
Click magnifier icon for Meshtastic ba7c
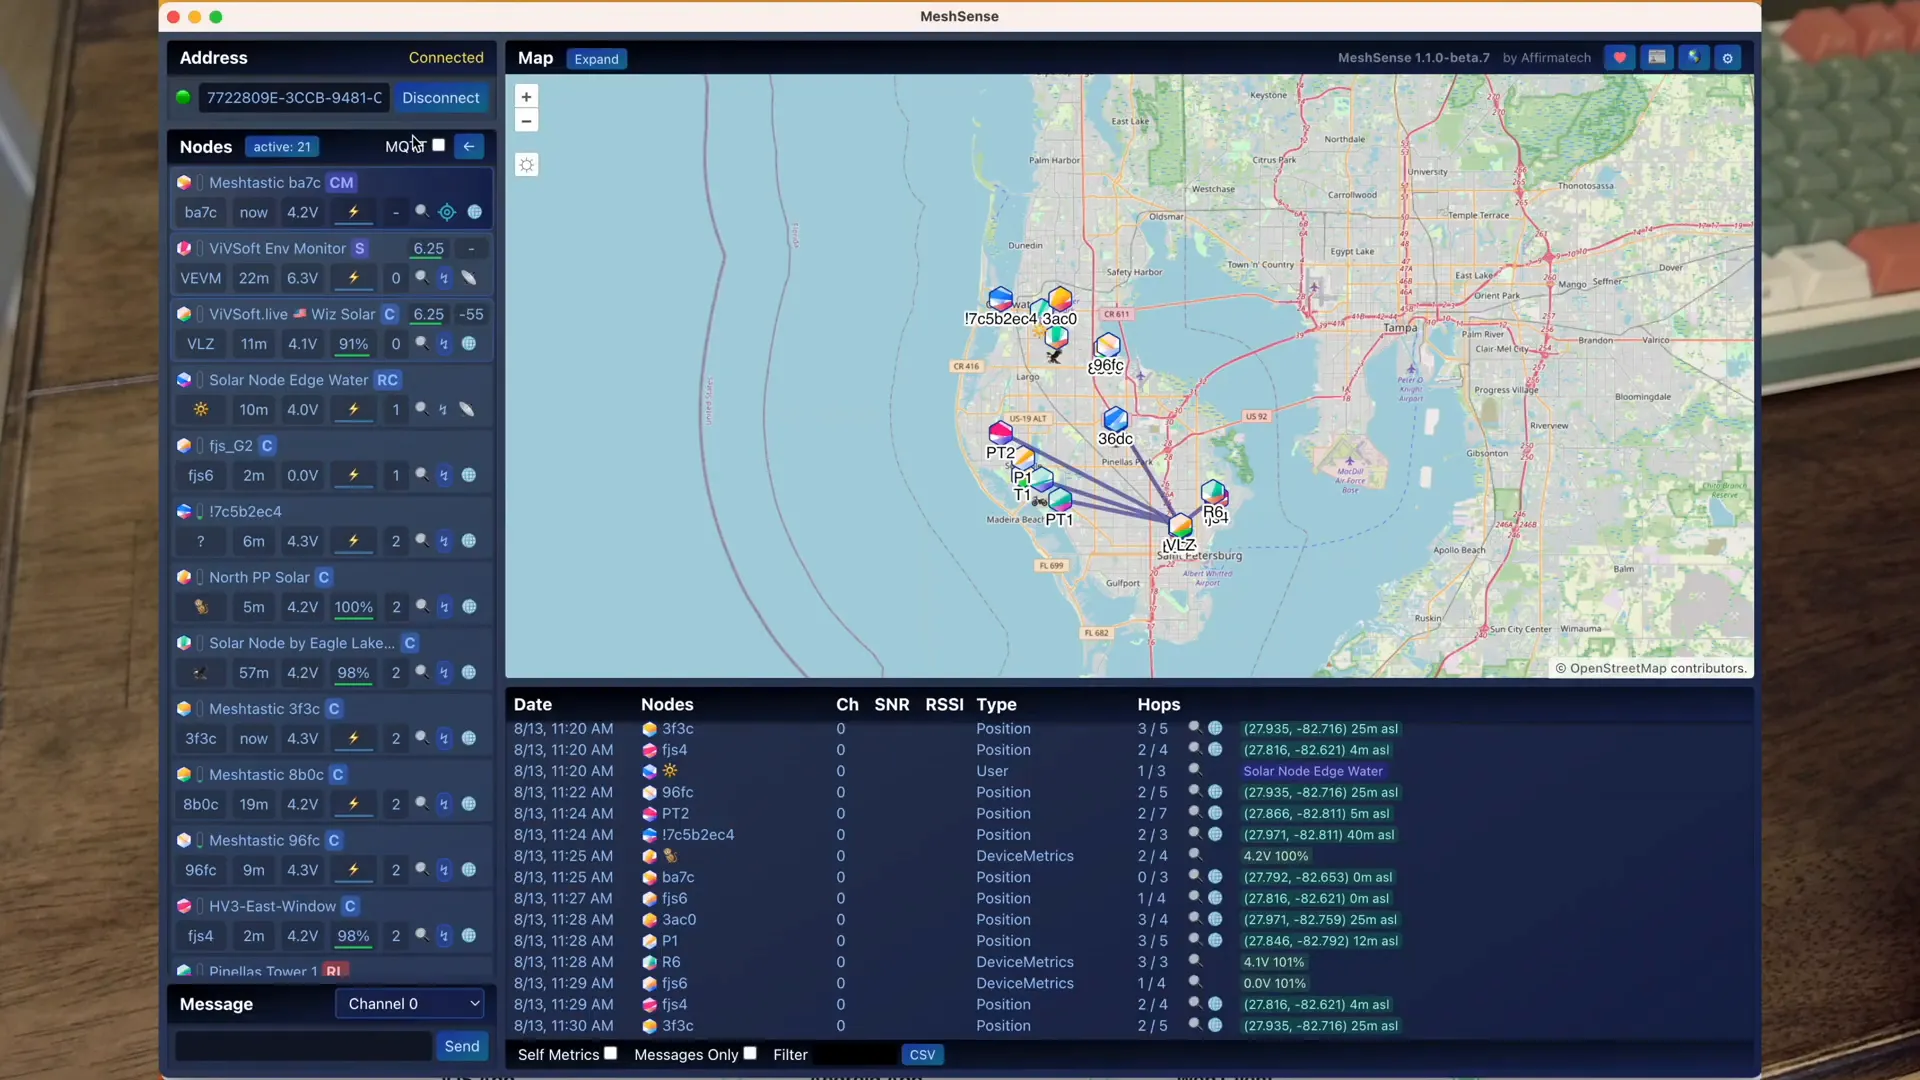point(422,212)
